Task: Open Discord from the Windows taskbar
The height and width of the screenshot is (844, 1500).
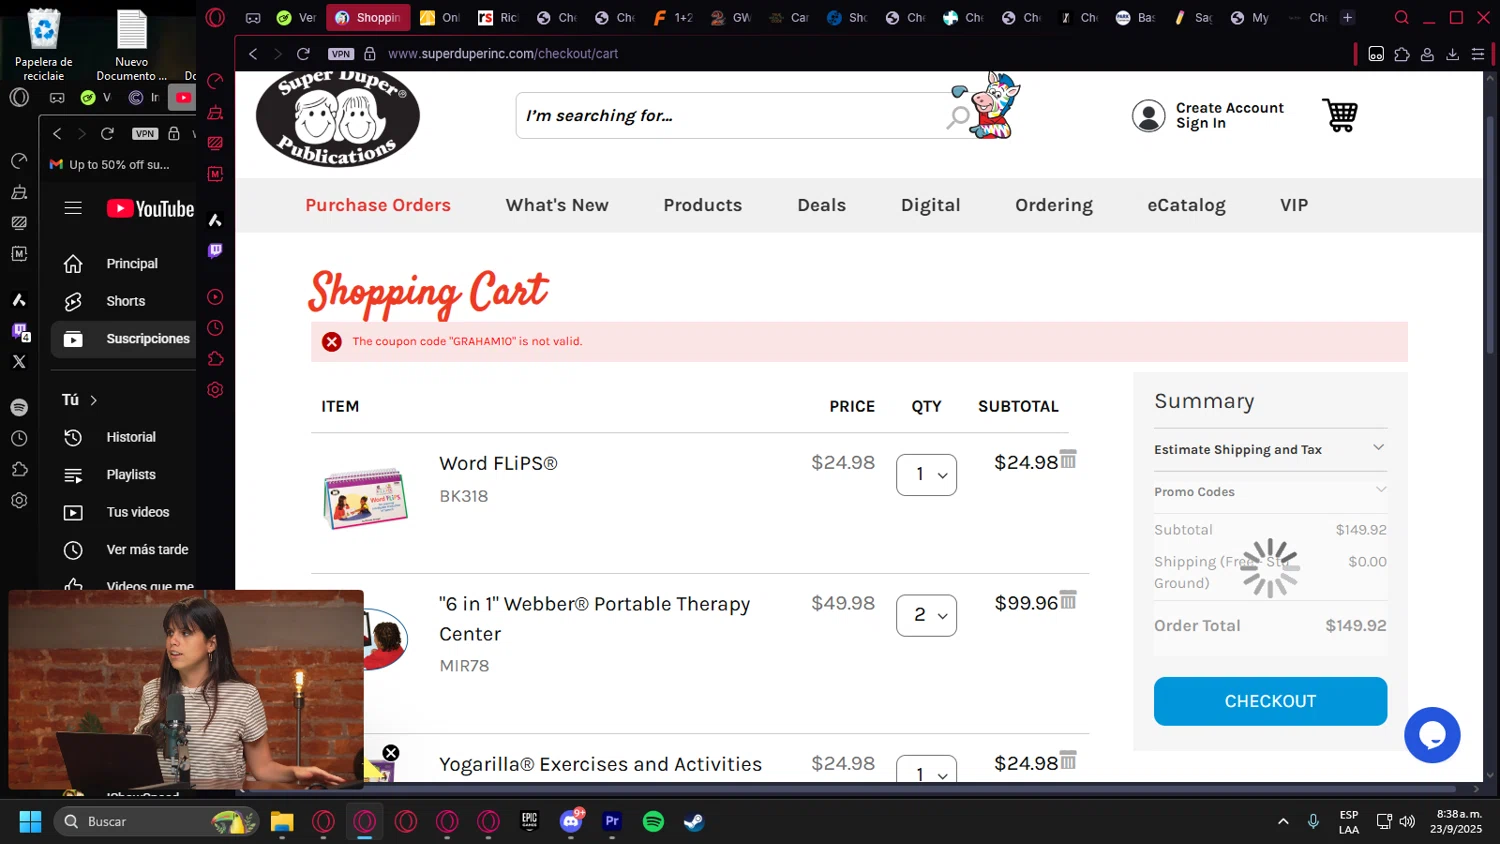Action: pyautogui.click(x=571, y=821)
